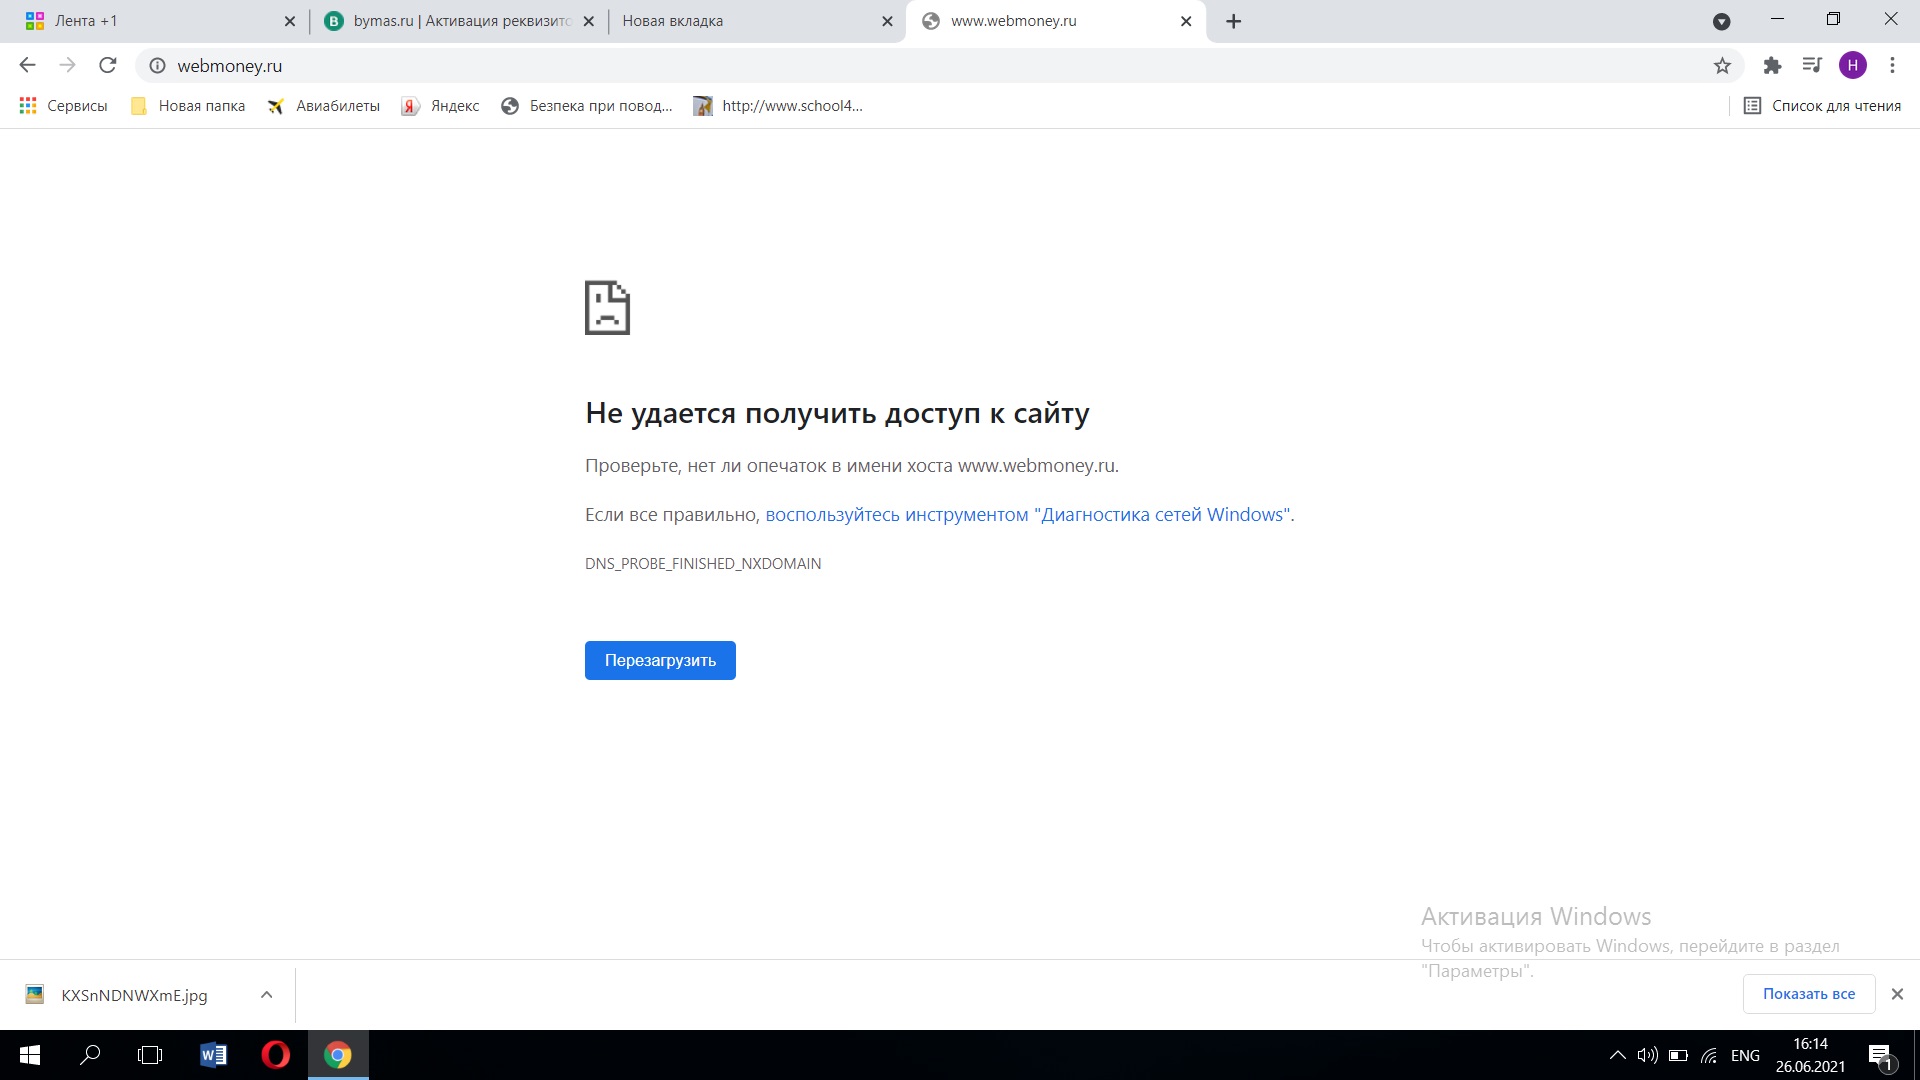This screenshot has width=1920, height=1080.
Task: Open Word from the taskbar
Action: (x=213, y=1055)
